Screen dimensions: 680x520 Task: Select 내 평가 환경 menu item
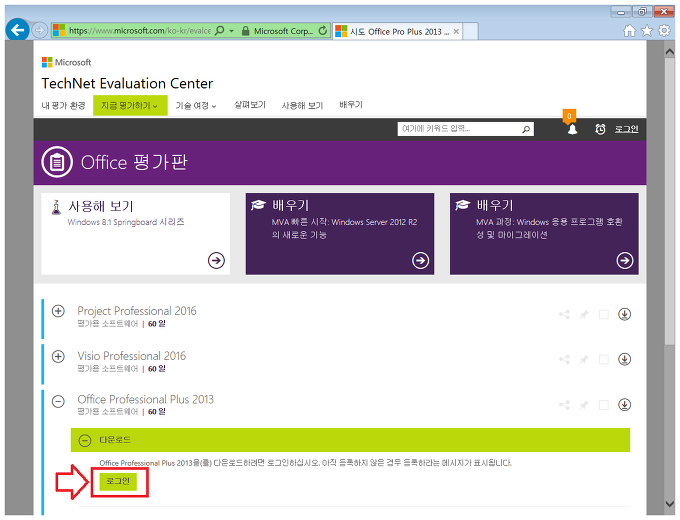tap(63, 105)
